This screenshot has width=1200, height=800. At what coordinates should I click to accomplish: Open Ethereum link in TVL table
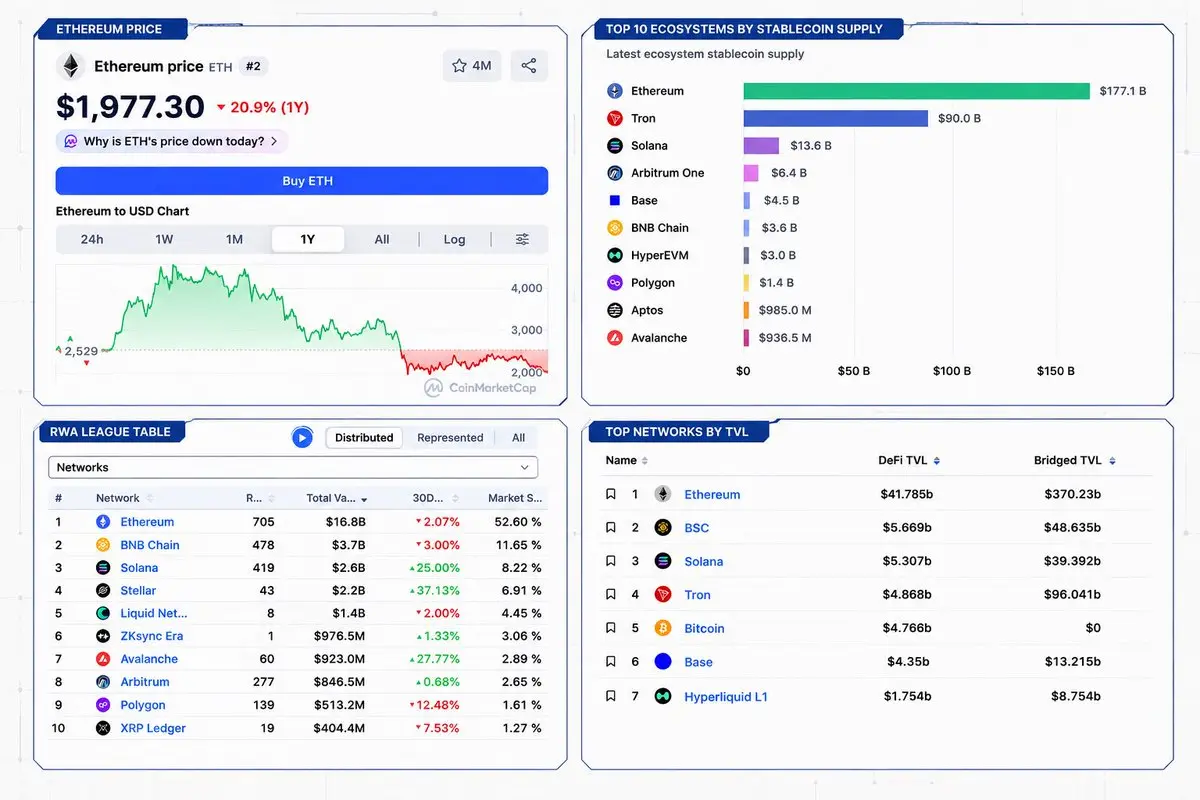pyautogui.click(x=712, y=494)
